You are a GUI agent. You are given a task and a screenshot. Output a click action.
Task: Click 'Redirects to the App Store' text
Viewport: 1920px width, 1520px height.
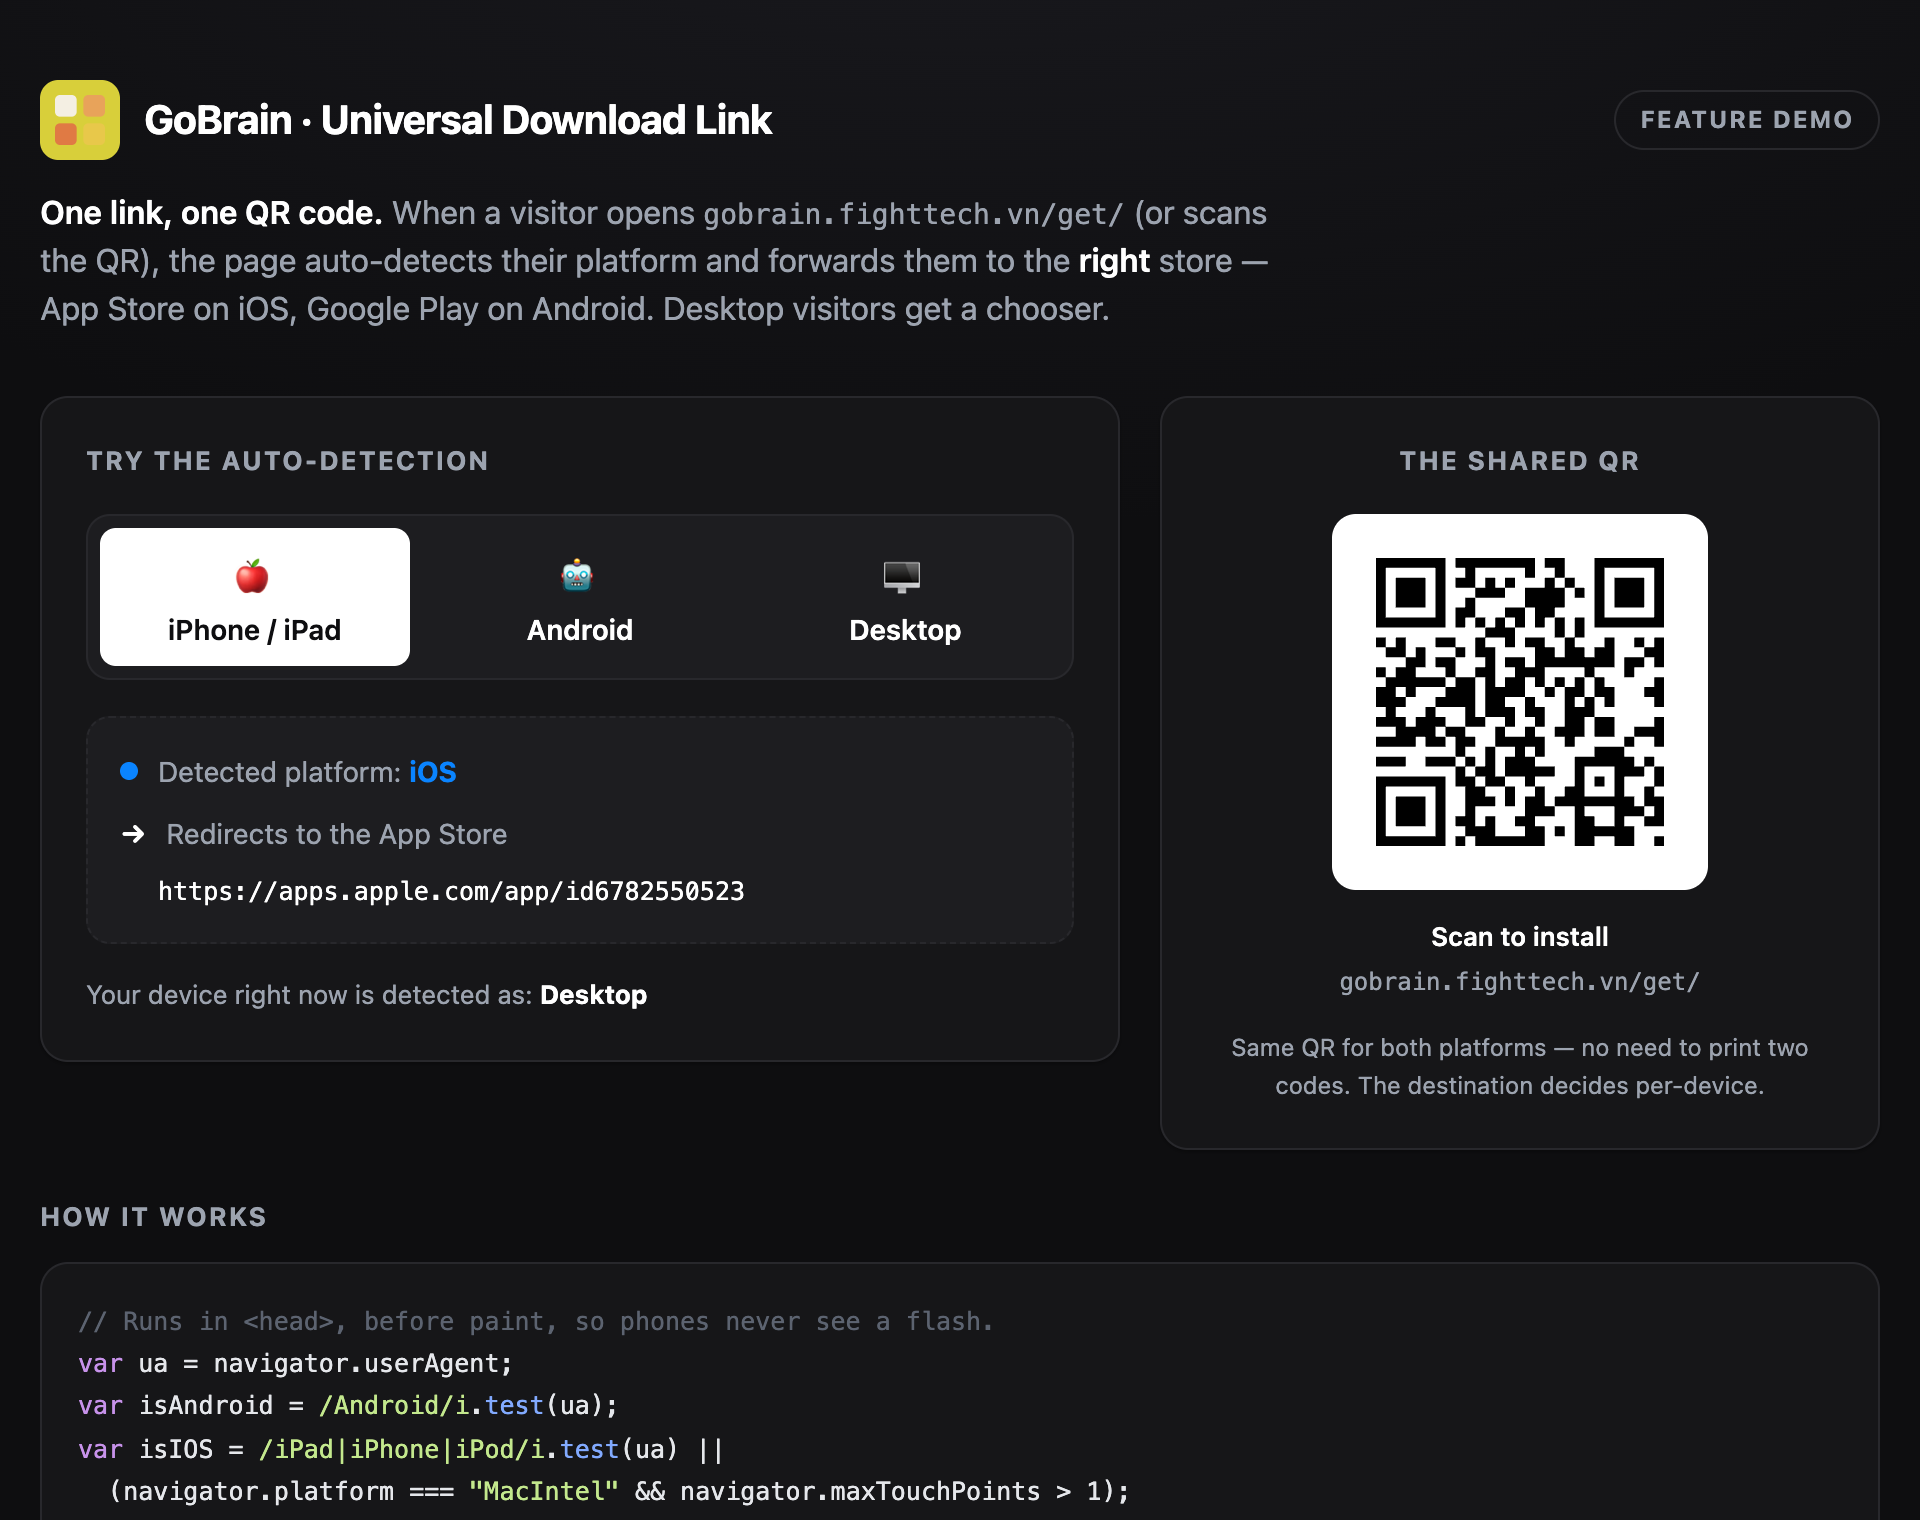click(337, 834)
